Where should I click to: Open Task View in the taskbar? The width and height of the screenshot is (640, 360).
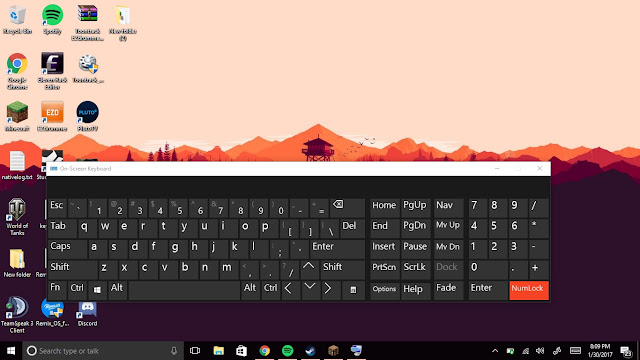click(195, 351)
